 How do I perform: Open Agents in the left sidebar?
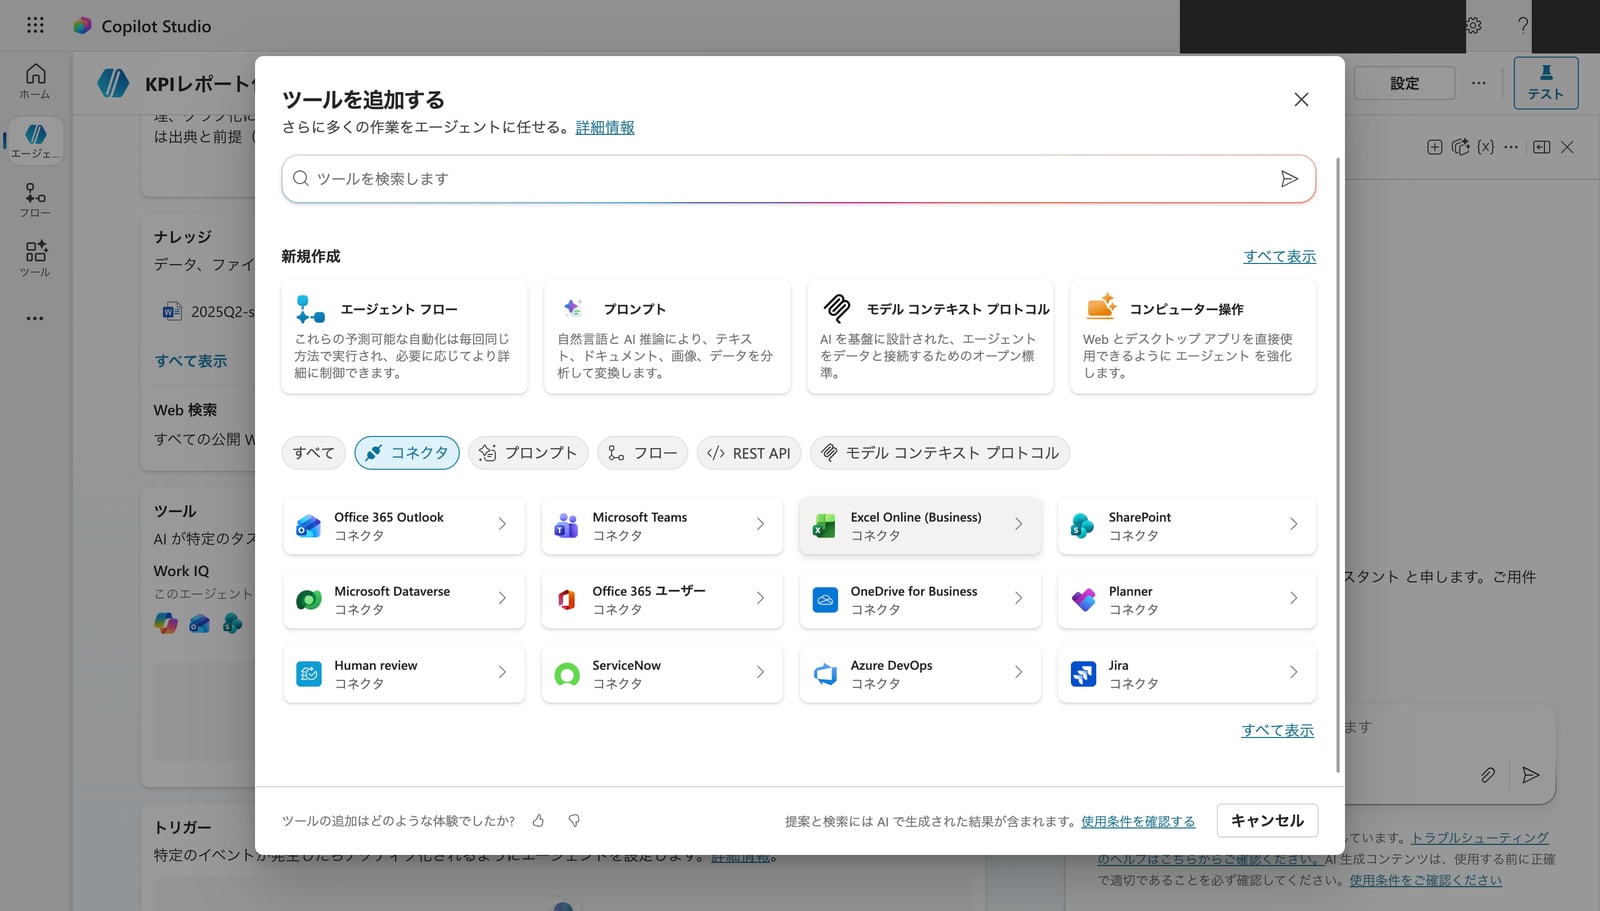(x=35, y=141)
